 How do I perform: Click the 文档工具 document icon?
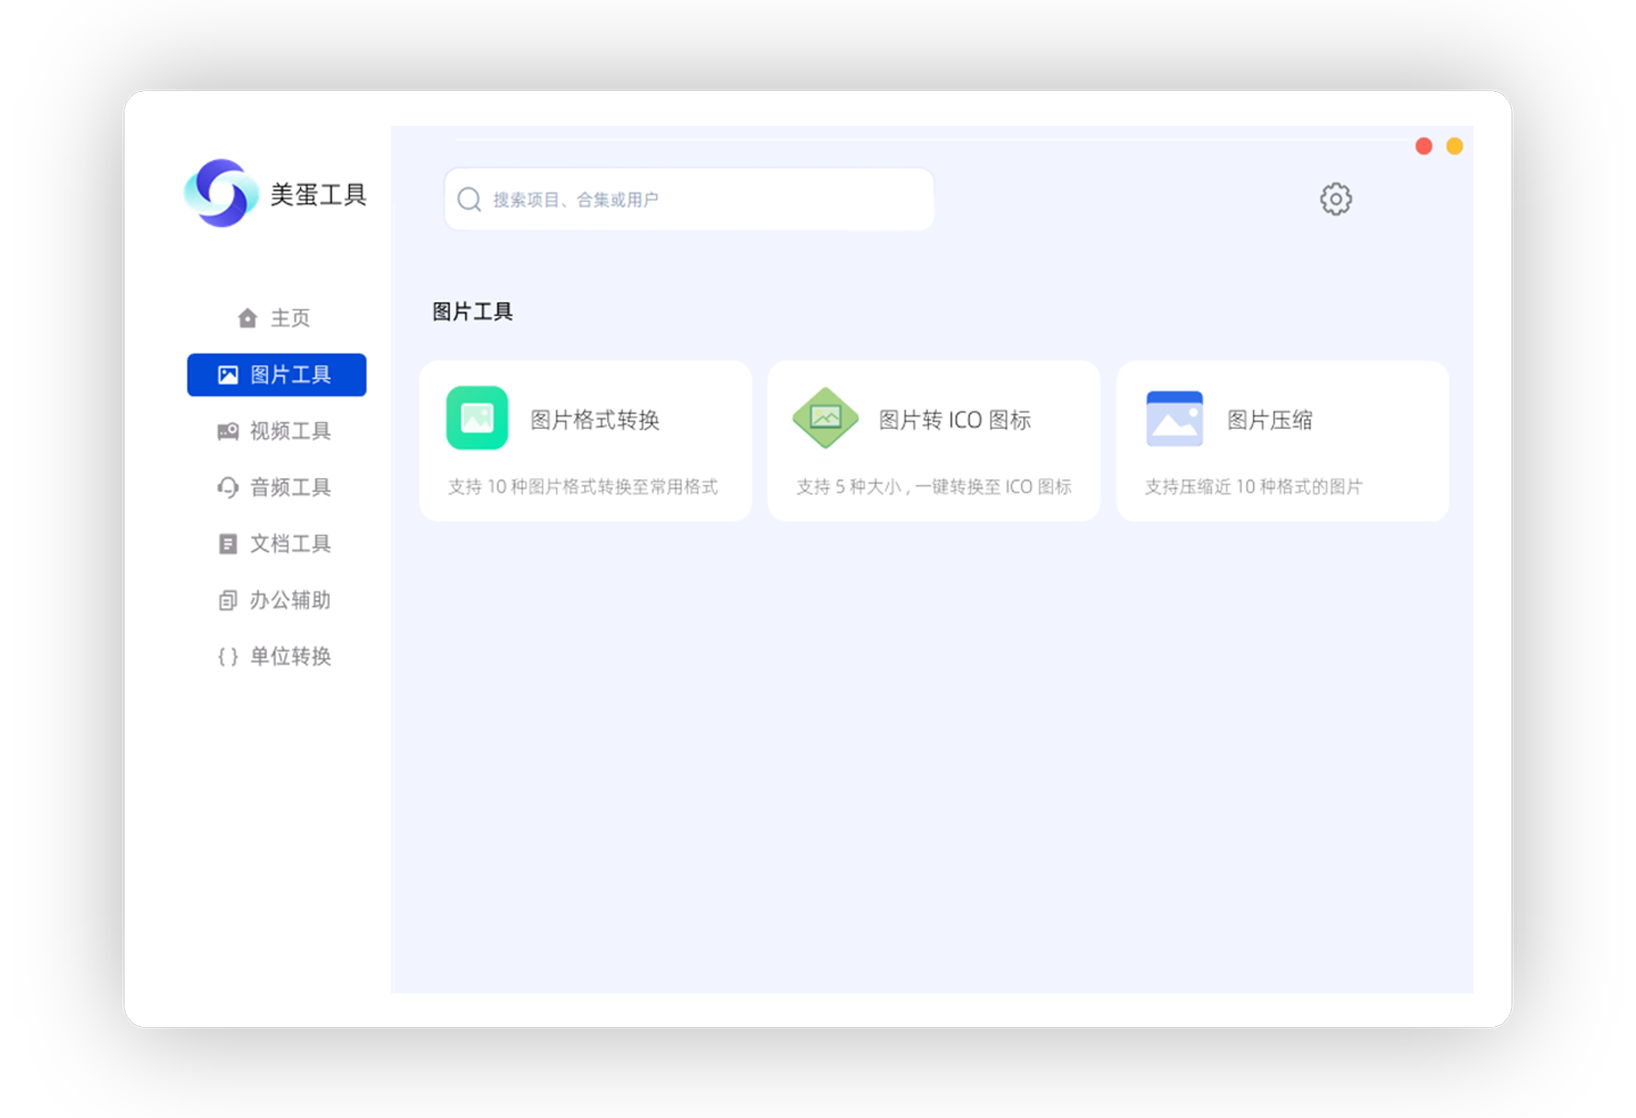228,543
